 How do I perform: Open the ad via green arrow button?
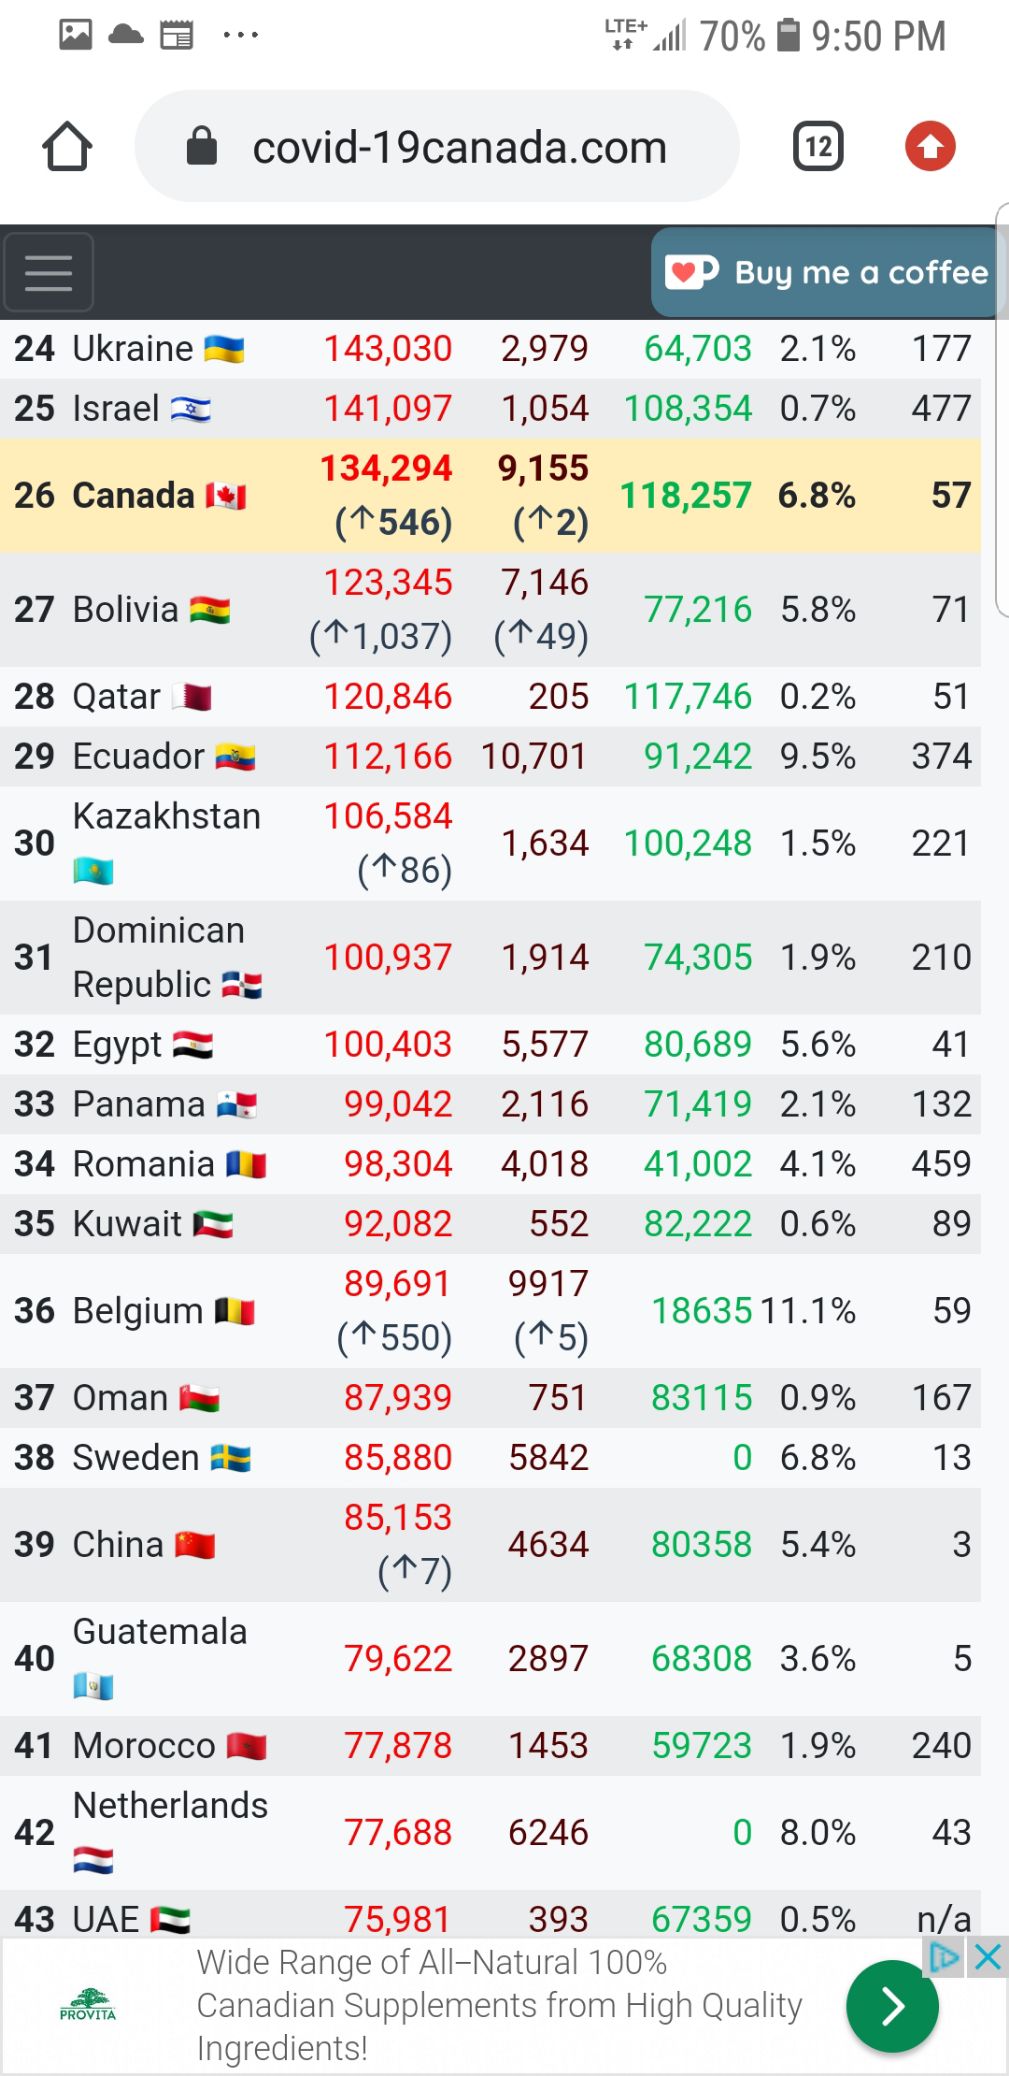click(x=892, y=2006)
